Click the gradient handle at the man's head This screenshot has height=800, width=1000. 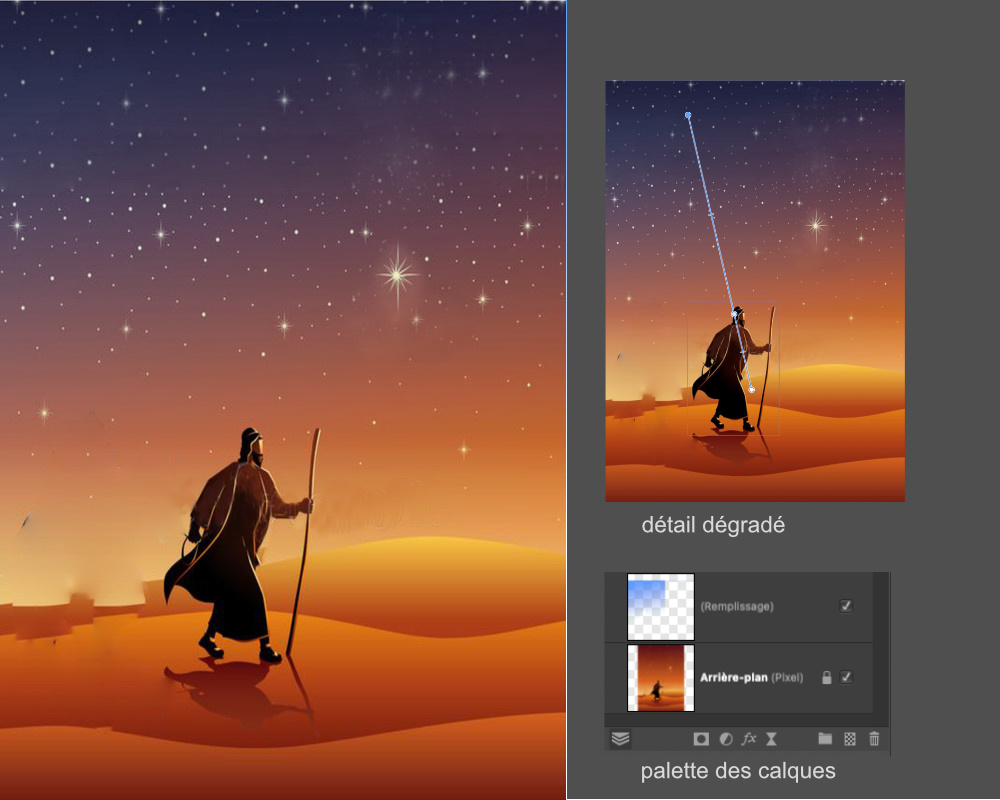tap(734, 314)
